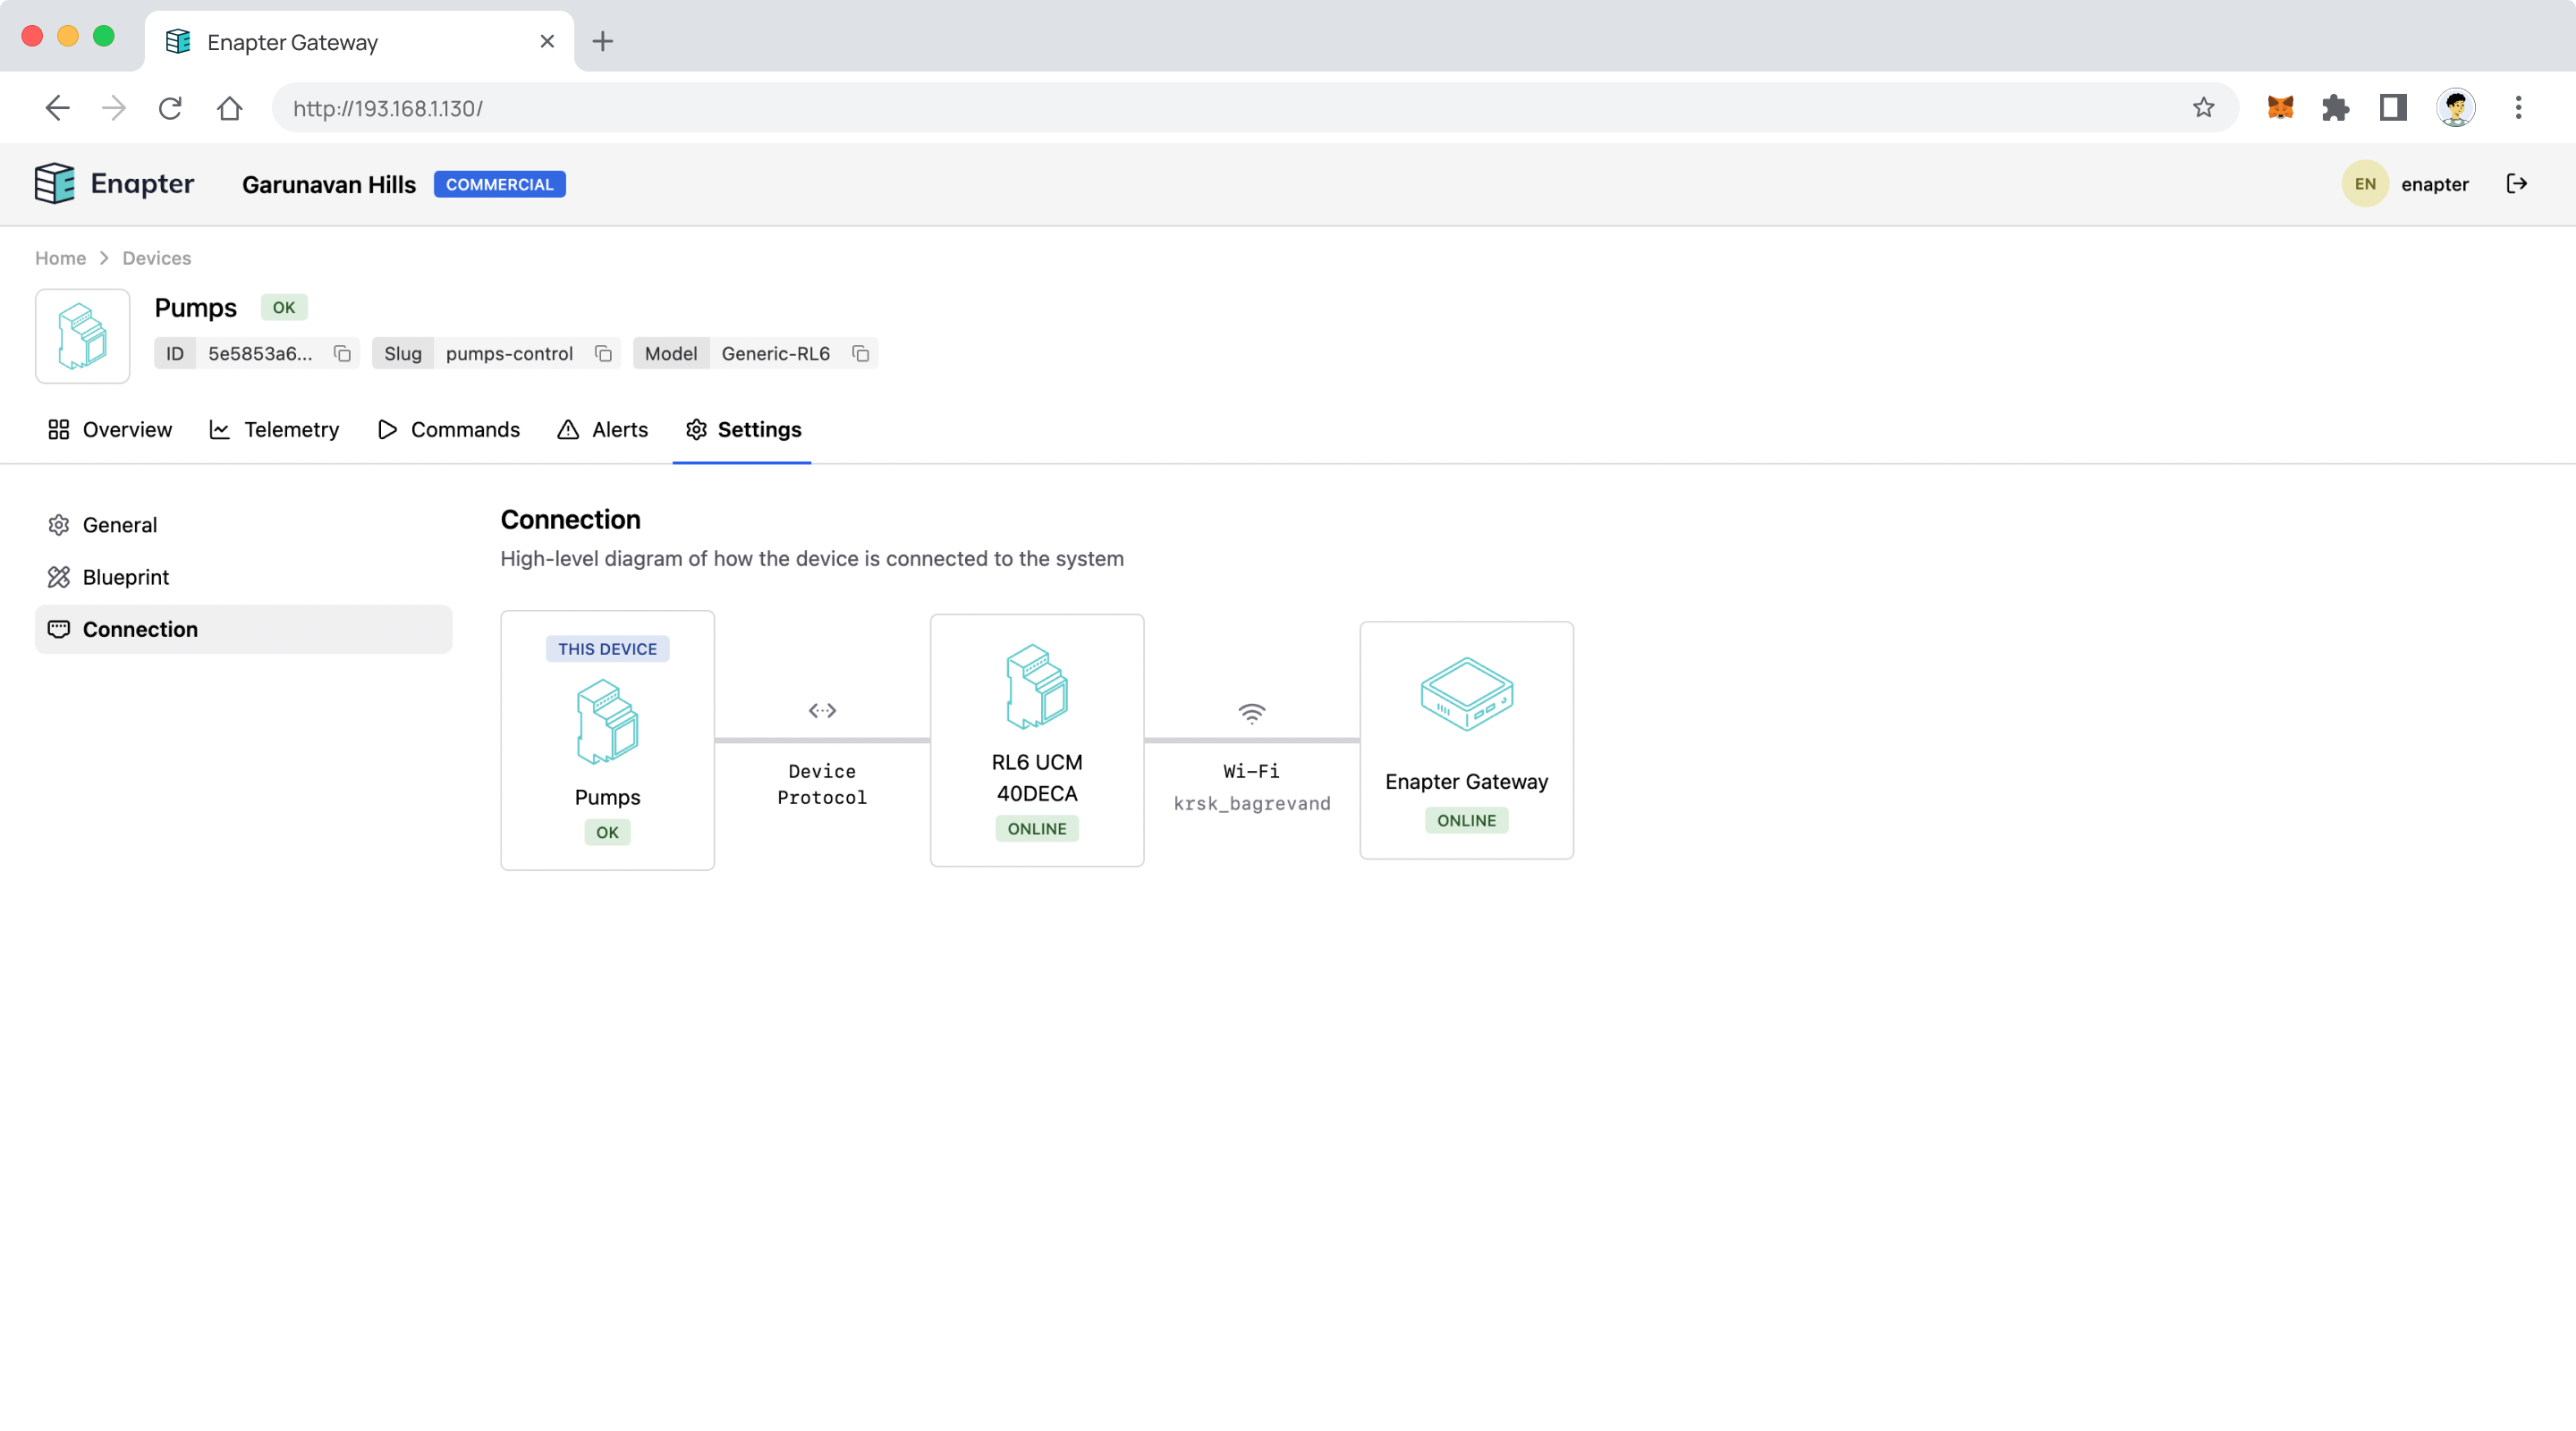
Task: Click the Enapter Gateway device card
Action: [x=1466, y=740]
